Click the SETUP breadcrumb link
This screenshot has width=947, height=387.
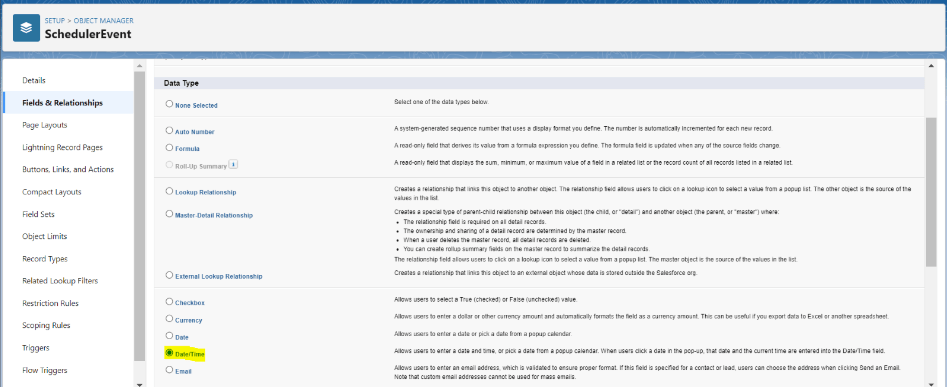(54, 21)
